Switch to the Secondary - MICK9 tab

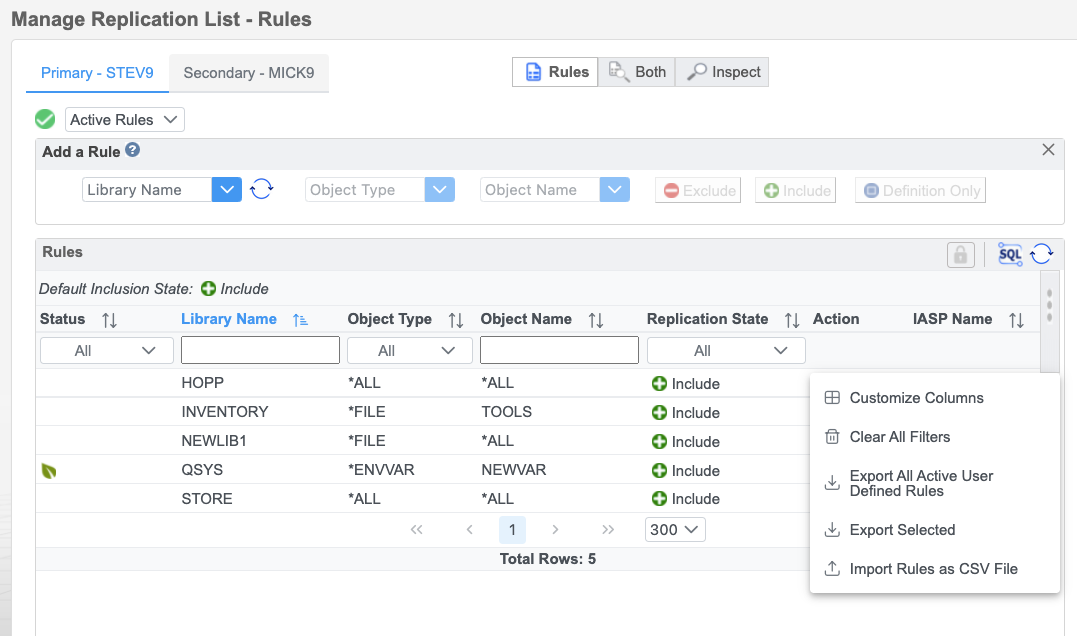(248, 73)
